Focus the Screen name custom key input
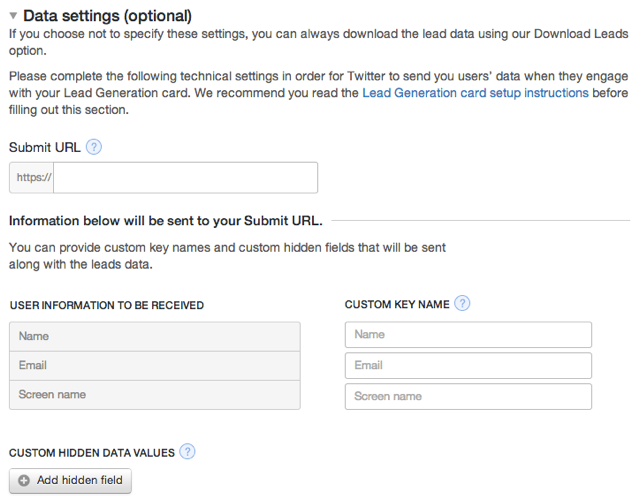Image resolution: width=640 pixels, height=500 pixels. 468,397
